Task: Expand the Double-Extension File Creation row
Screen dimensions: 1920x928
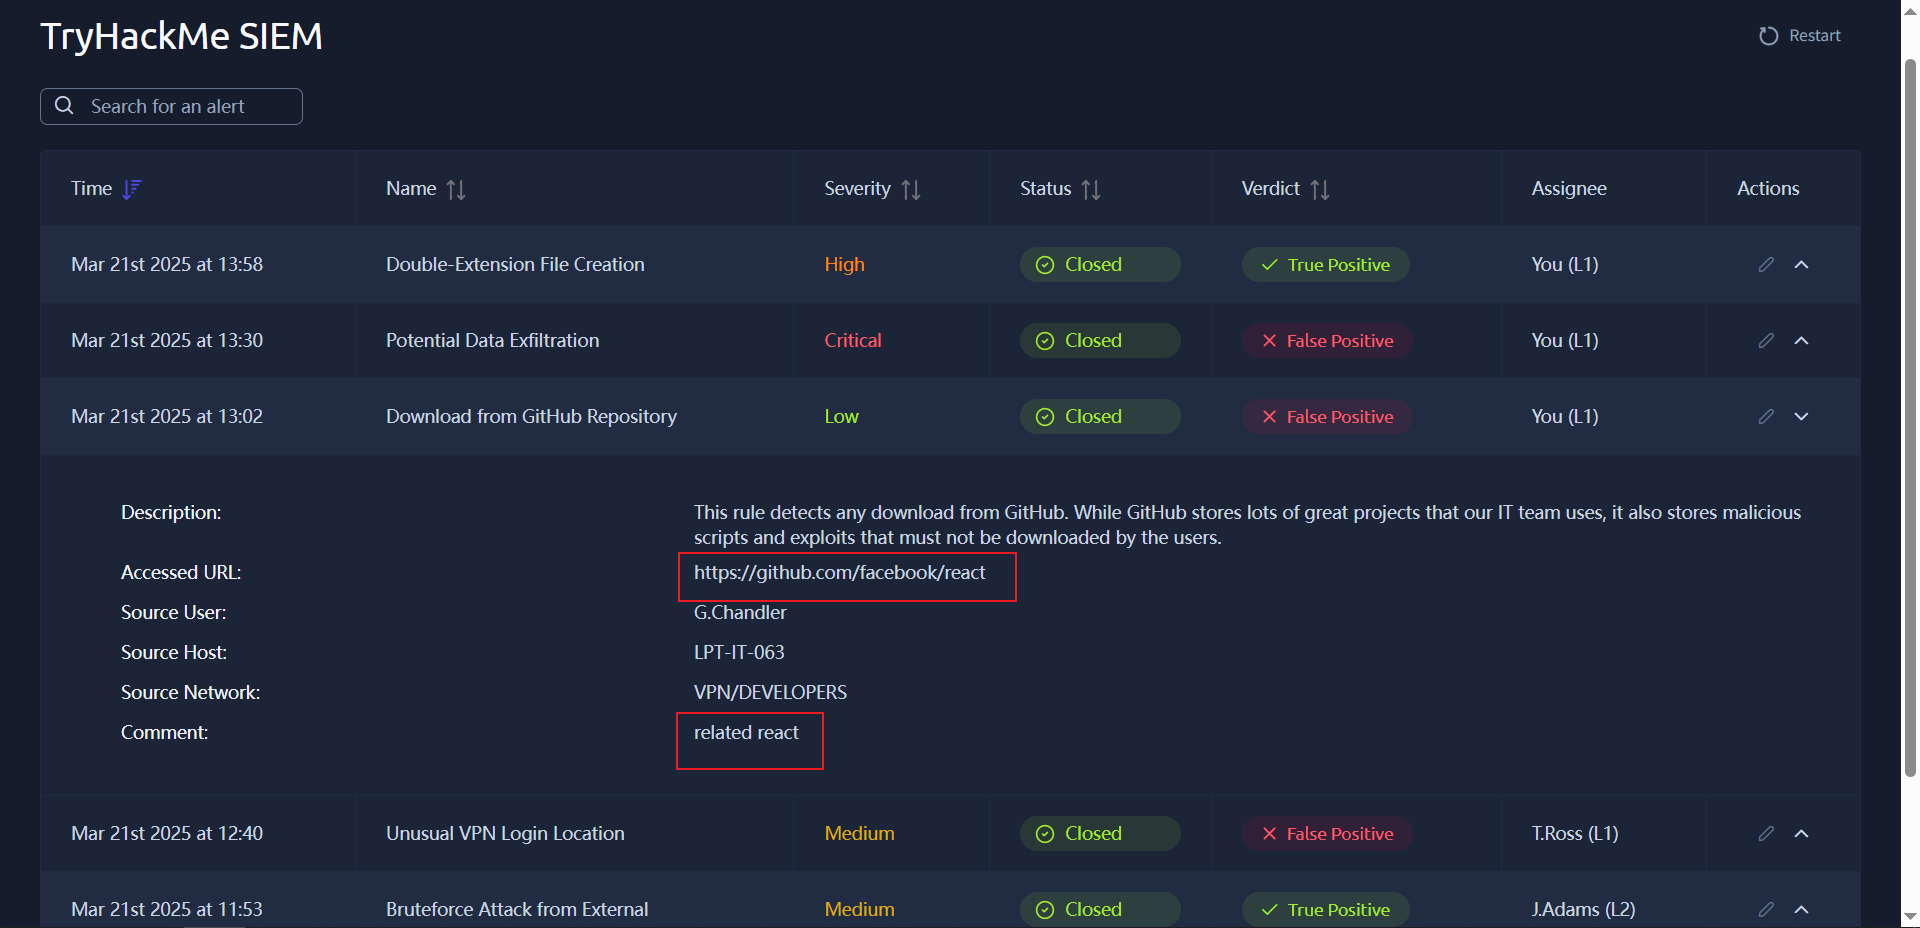Action: point(1801,265)
